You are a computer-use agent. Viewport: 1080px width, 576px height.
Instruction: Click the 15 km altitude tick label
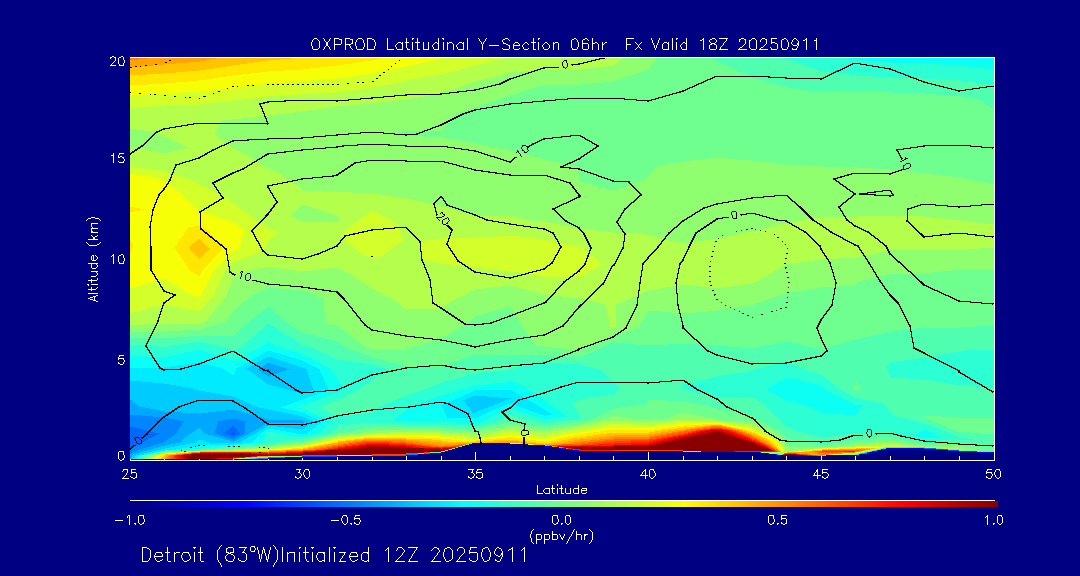click(x=116, y=159)
